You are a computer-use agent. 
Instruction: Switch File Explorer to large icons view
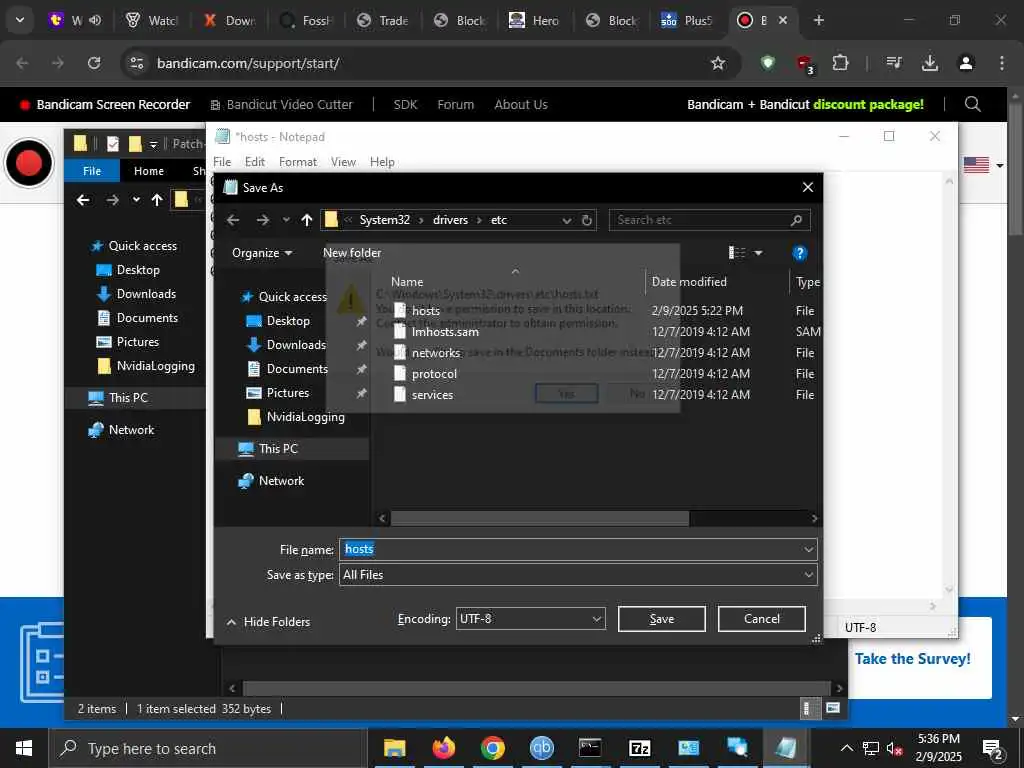pos(833,708)
